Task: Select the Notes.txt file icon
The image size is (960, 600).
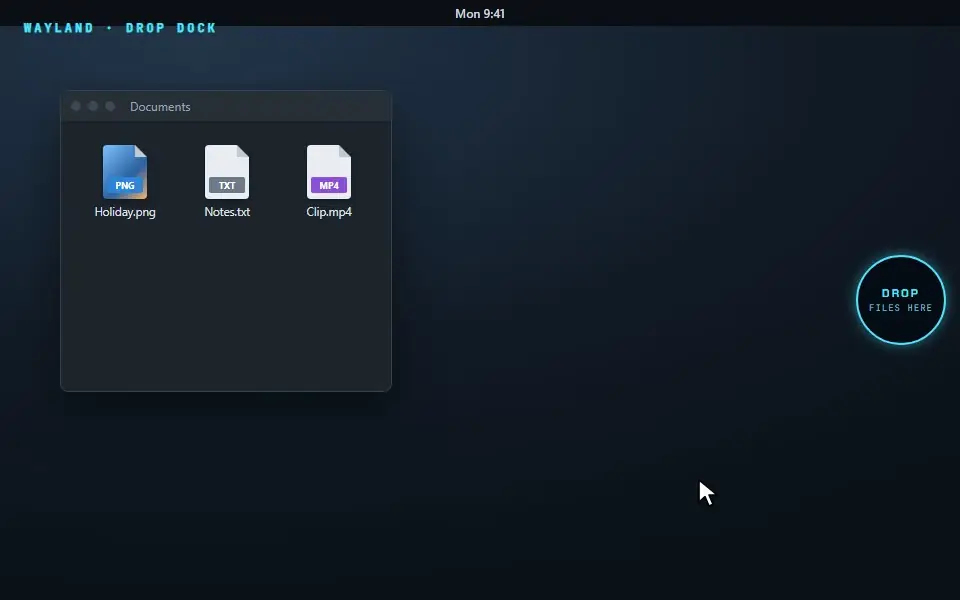Action: (227, 172)
